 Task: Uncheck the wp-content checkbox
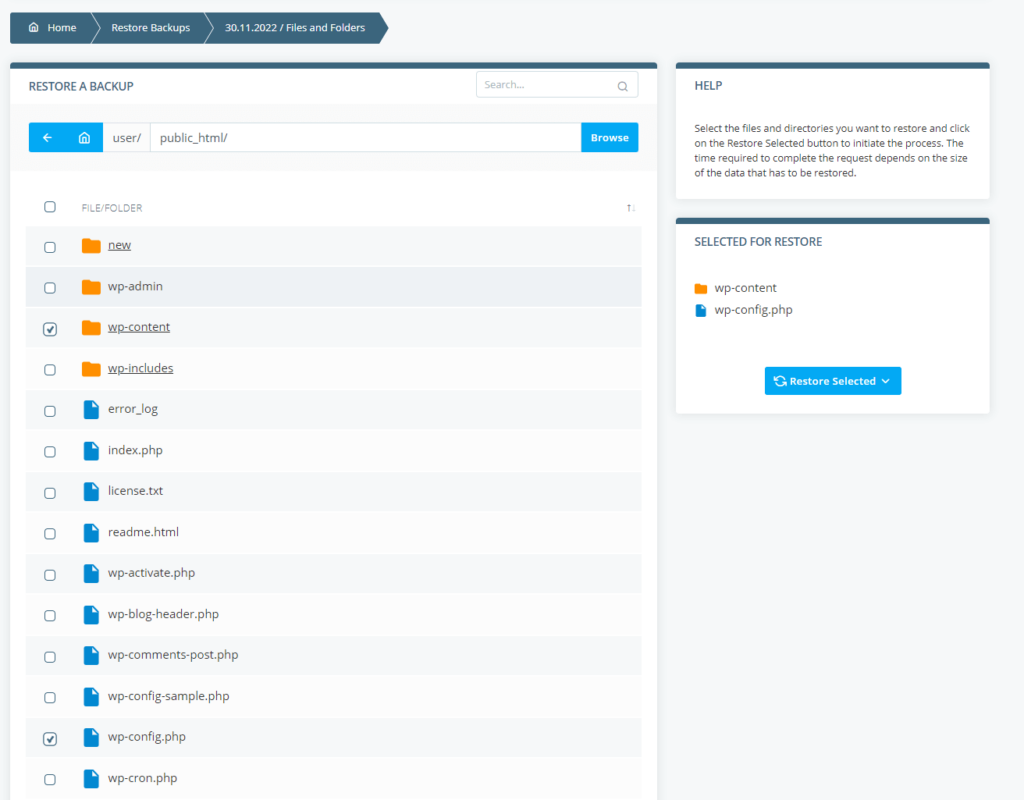[x=50, y=328]
